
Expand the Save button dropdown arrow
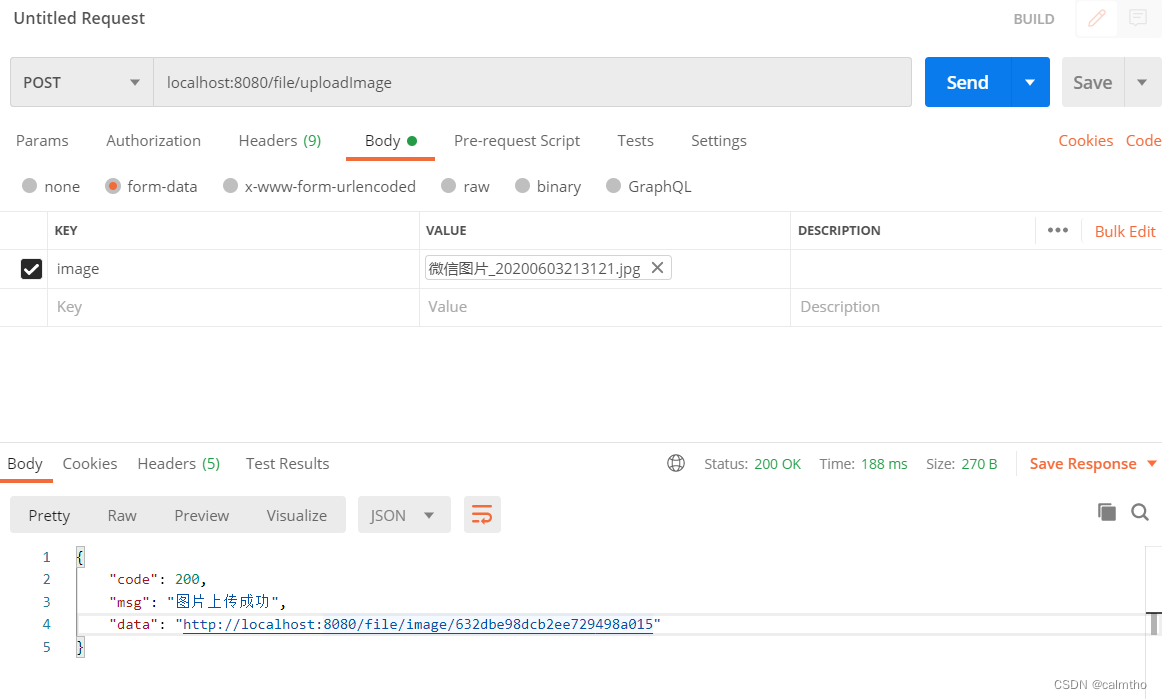coord(1142,82)
